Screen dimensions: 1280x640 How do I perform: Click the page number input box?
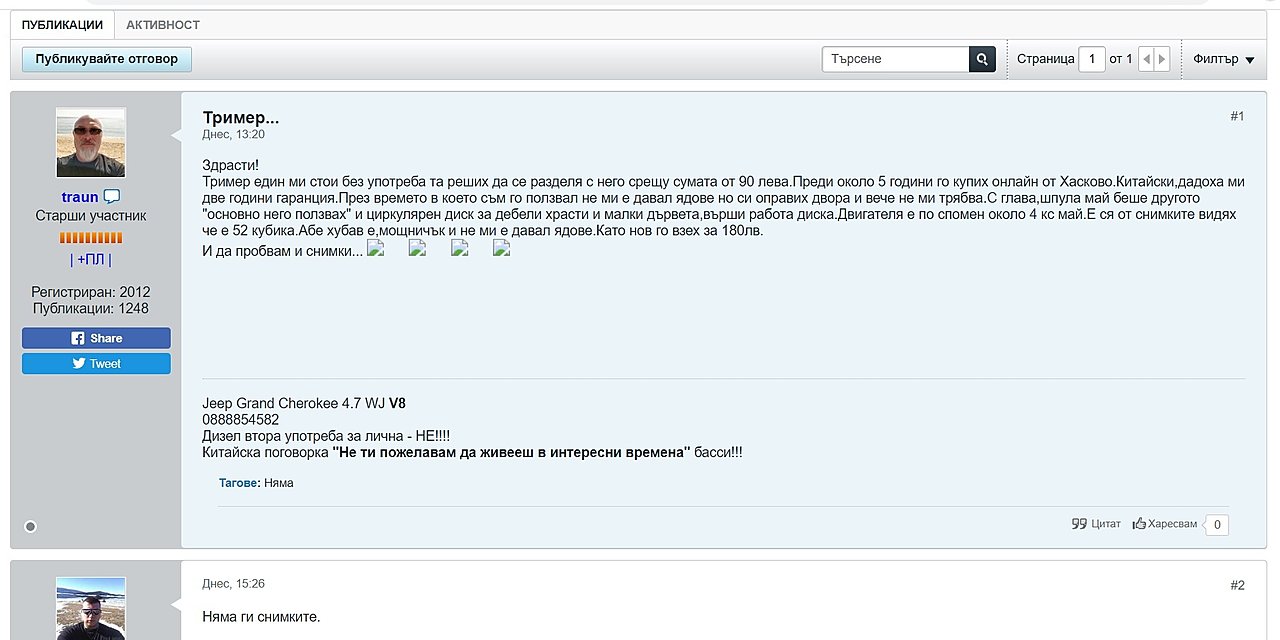point(1092,59)
